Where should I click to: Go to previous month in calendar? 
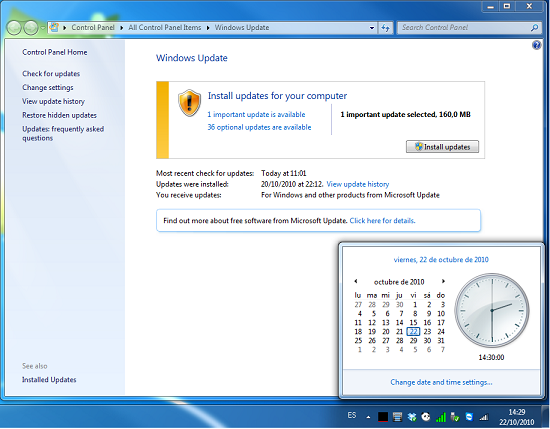click(356, 281)
